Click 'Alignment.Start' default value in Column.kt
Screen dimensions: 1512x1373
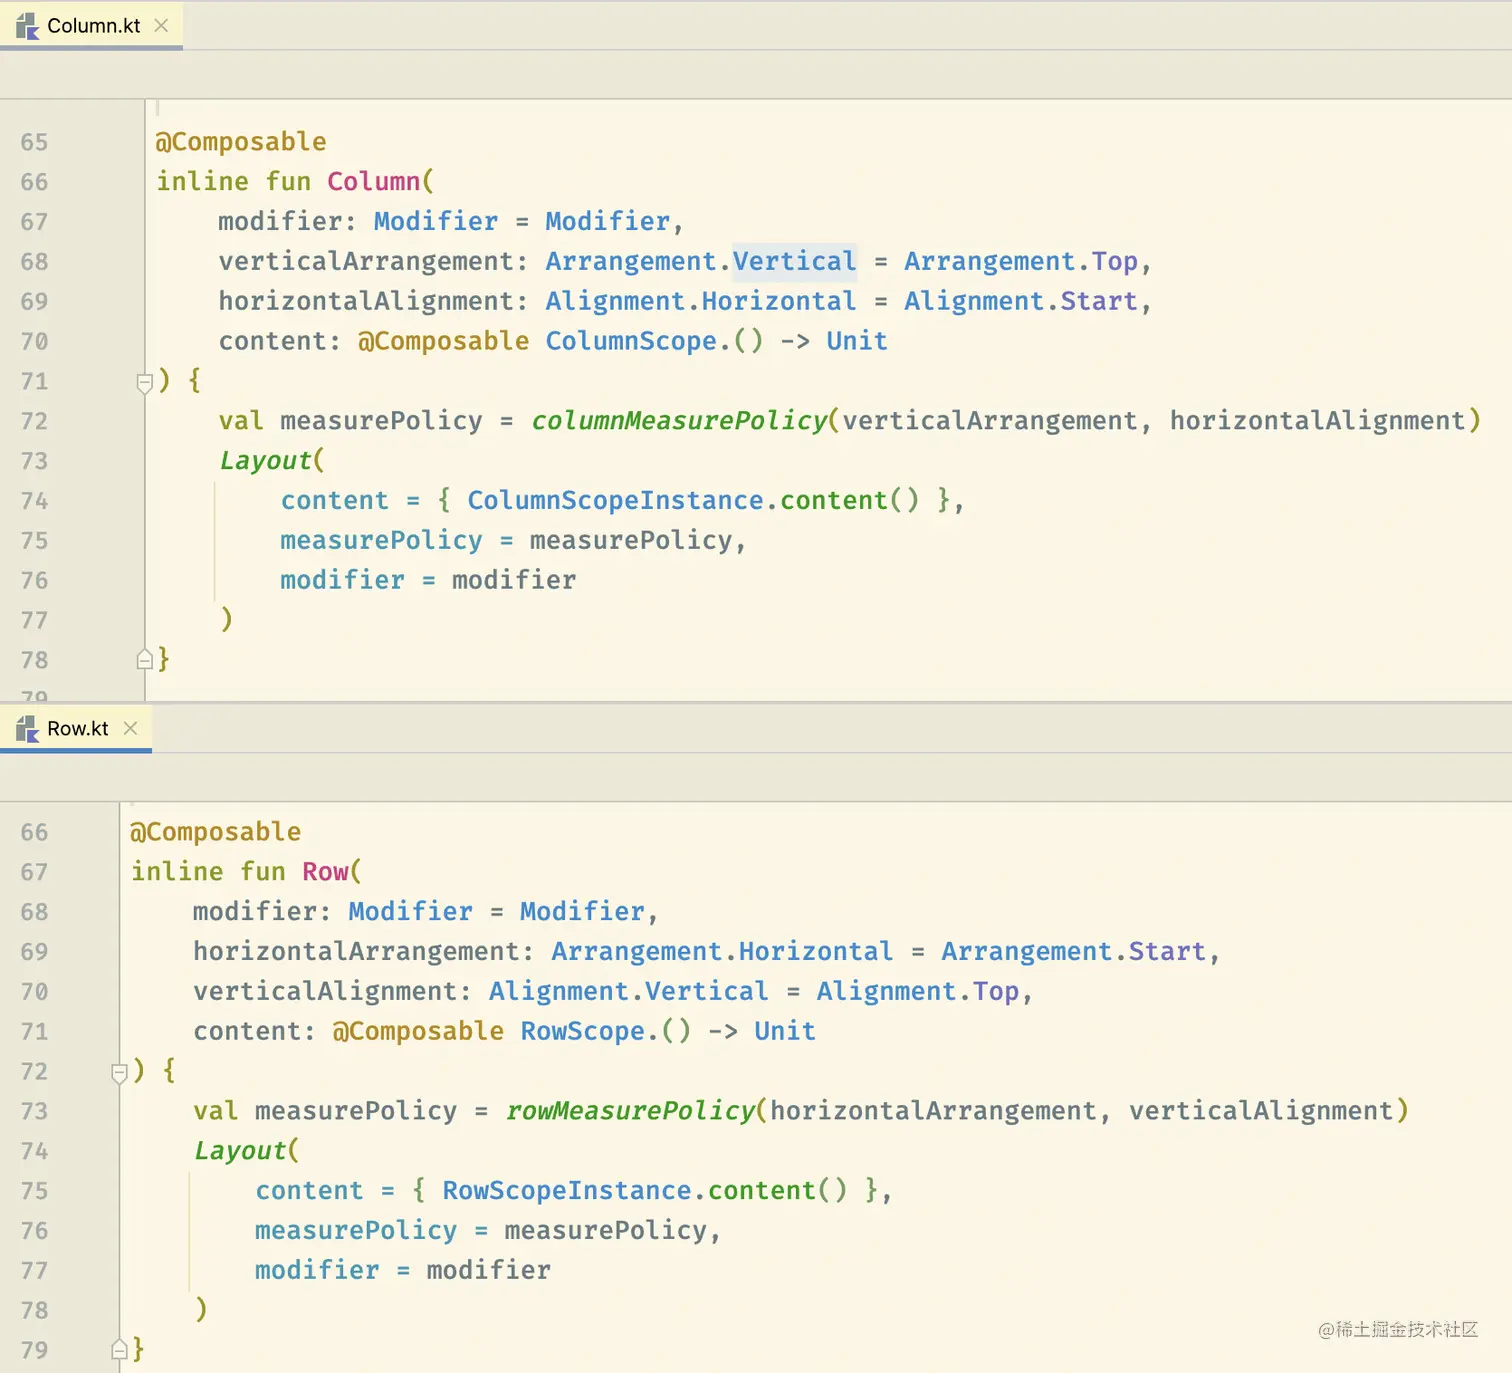coord(1021,302)
